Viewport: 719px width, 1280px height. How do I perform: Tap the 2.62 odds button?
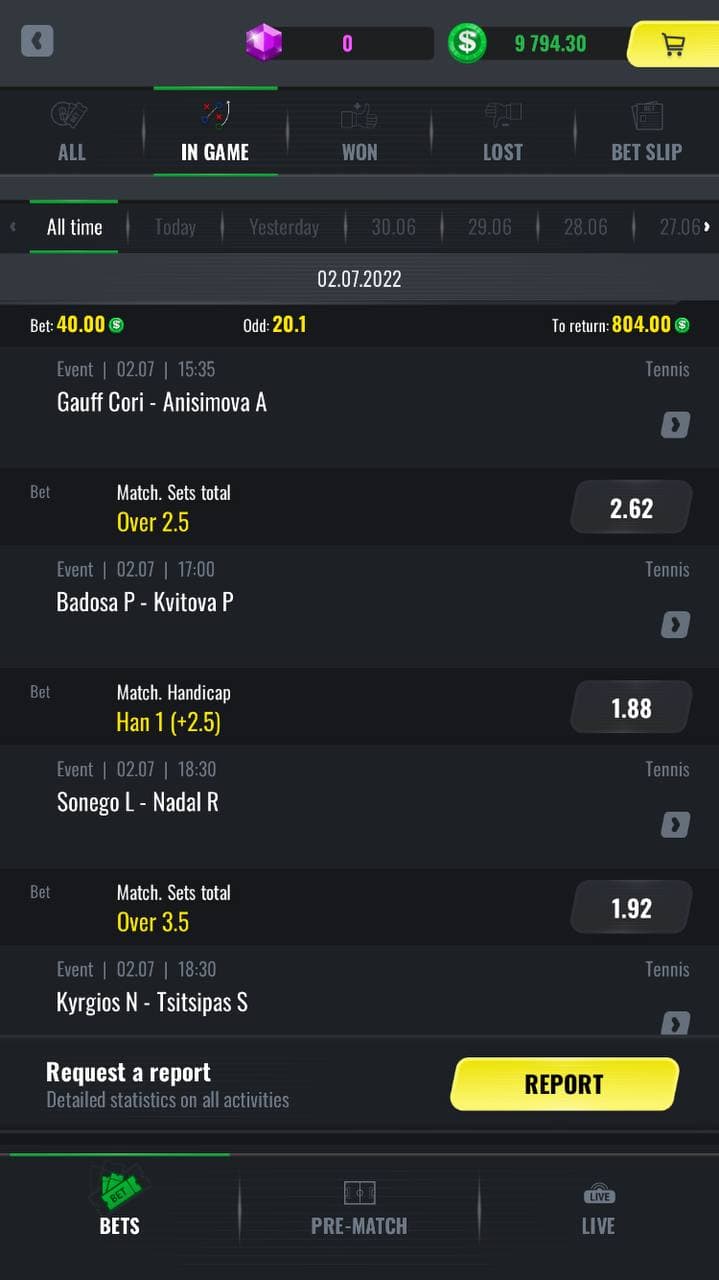[631, 508]
